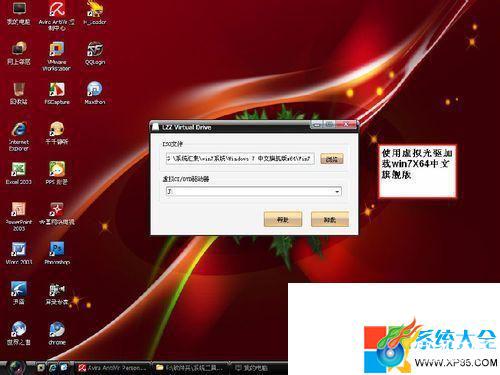Switch to Avira AntiVir taskbar button
The image size is (500, 375).
(112, 368)
